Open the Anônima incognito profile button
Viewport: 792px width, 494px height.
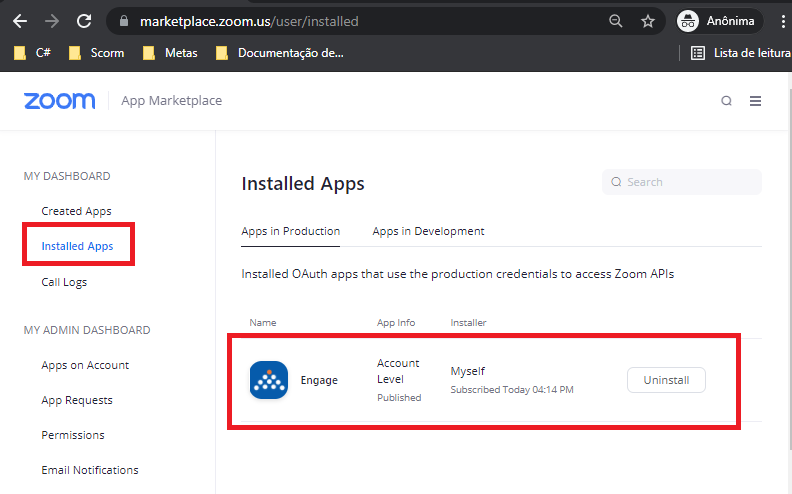coord(719,21)
